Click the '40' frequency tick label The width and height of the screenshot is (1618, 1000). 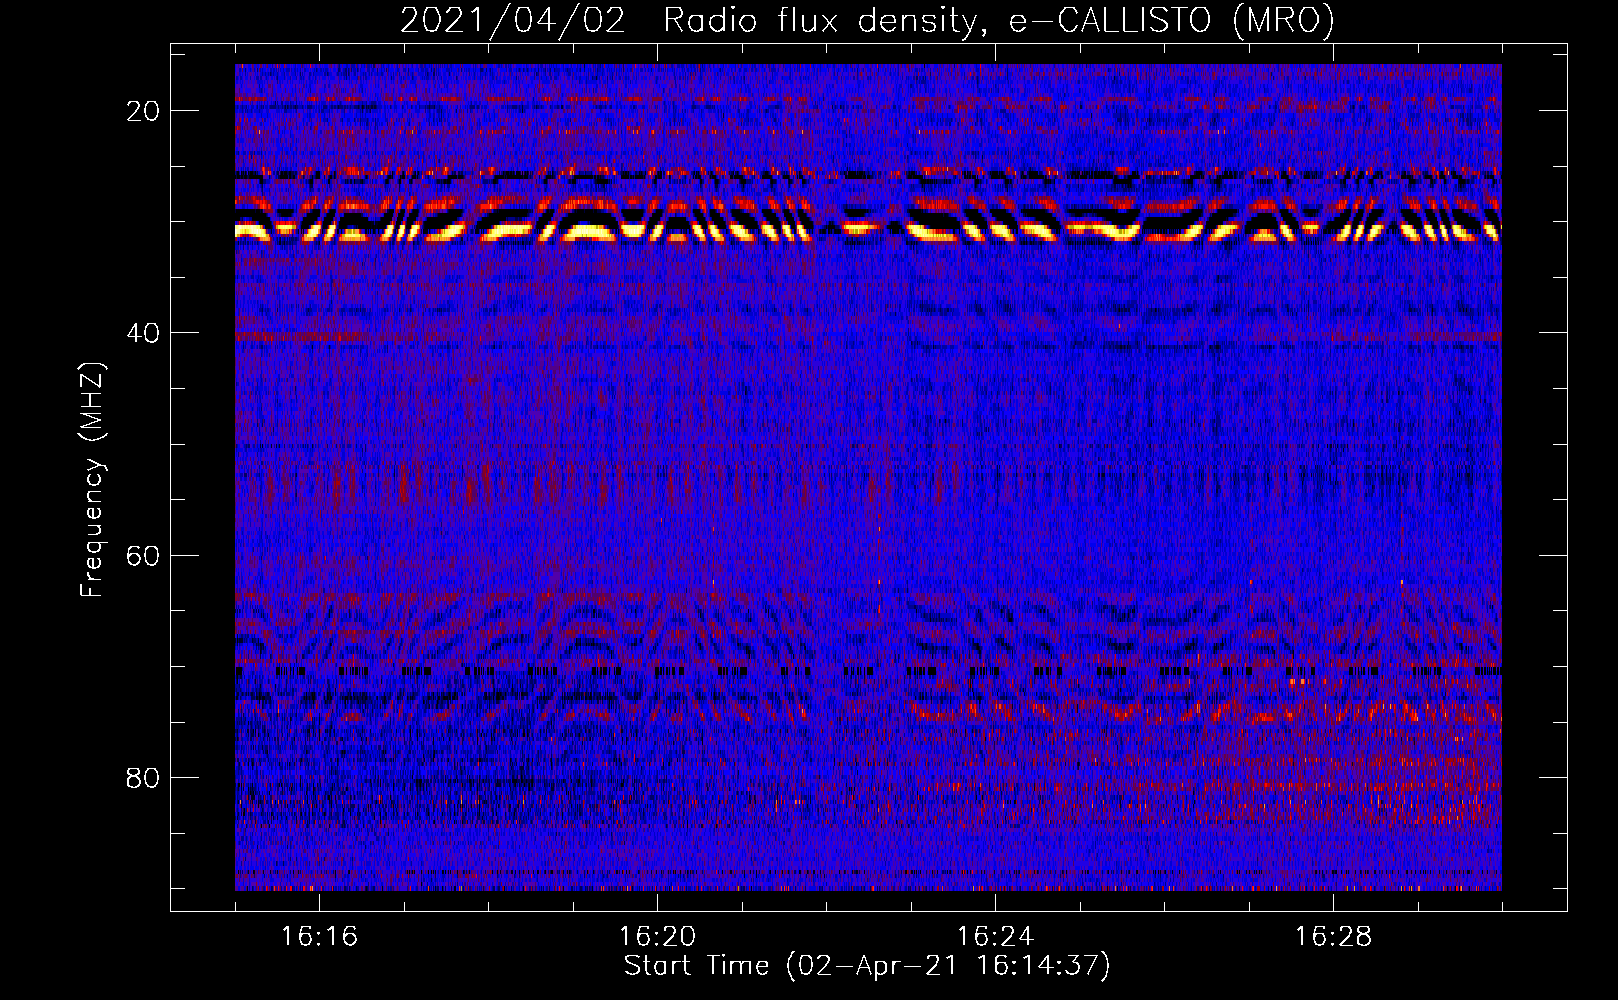(x=144, y=333)
